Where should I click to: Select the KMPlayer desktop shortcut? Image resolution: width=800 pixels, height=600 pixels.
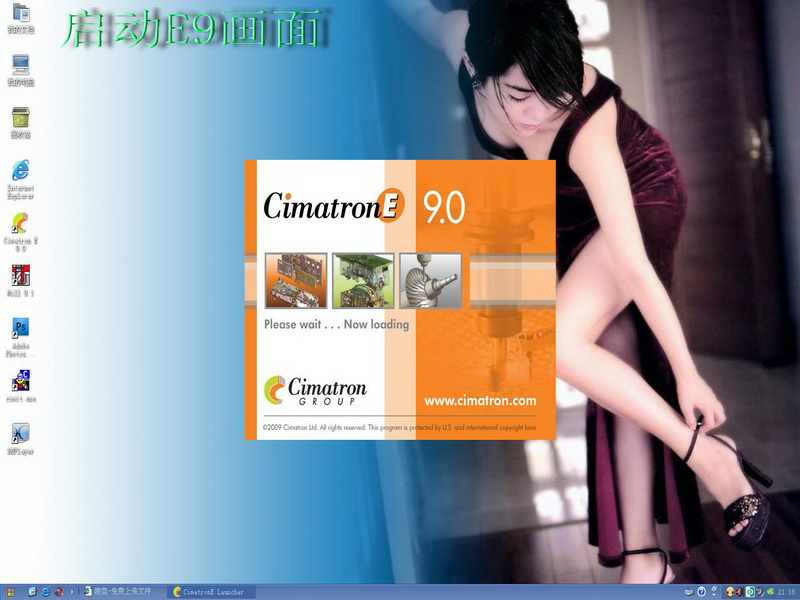(21, 439)
